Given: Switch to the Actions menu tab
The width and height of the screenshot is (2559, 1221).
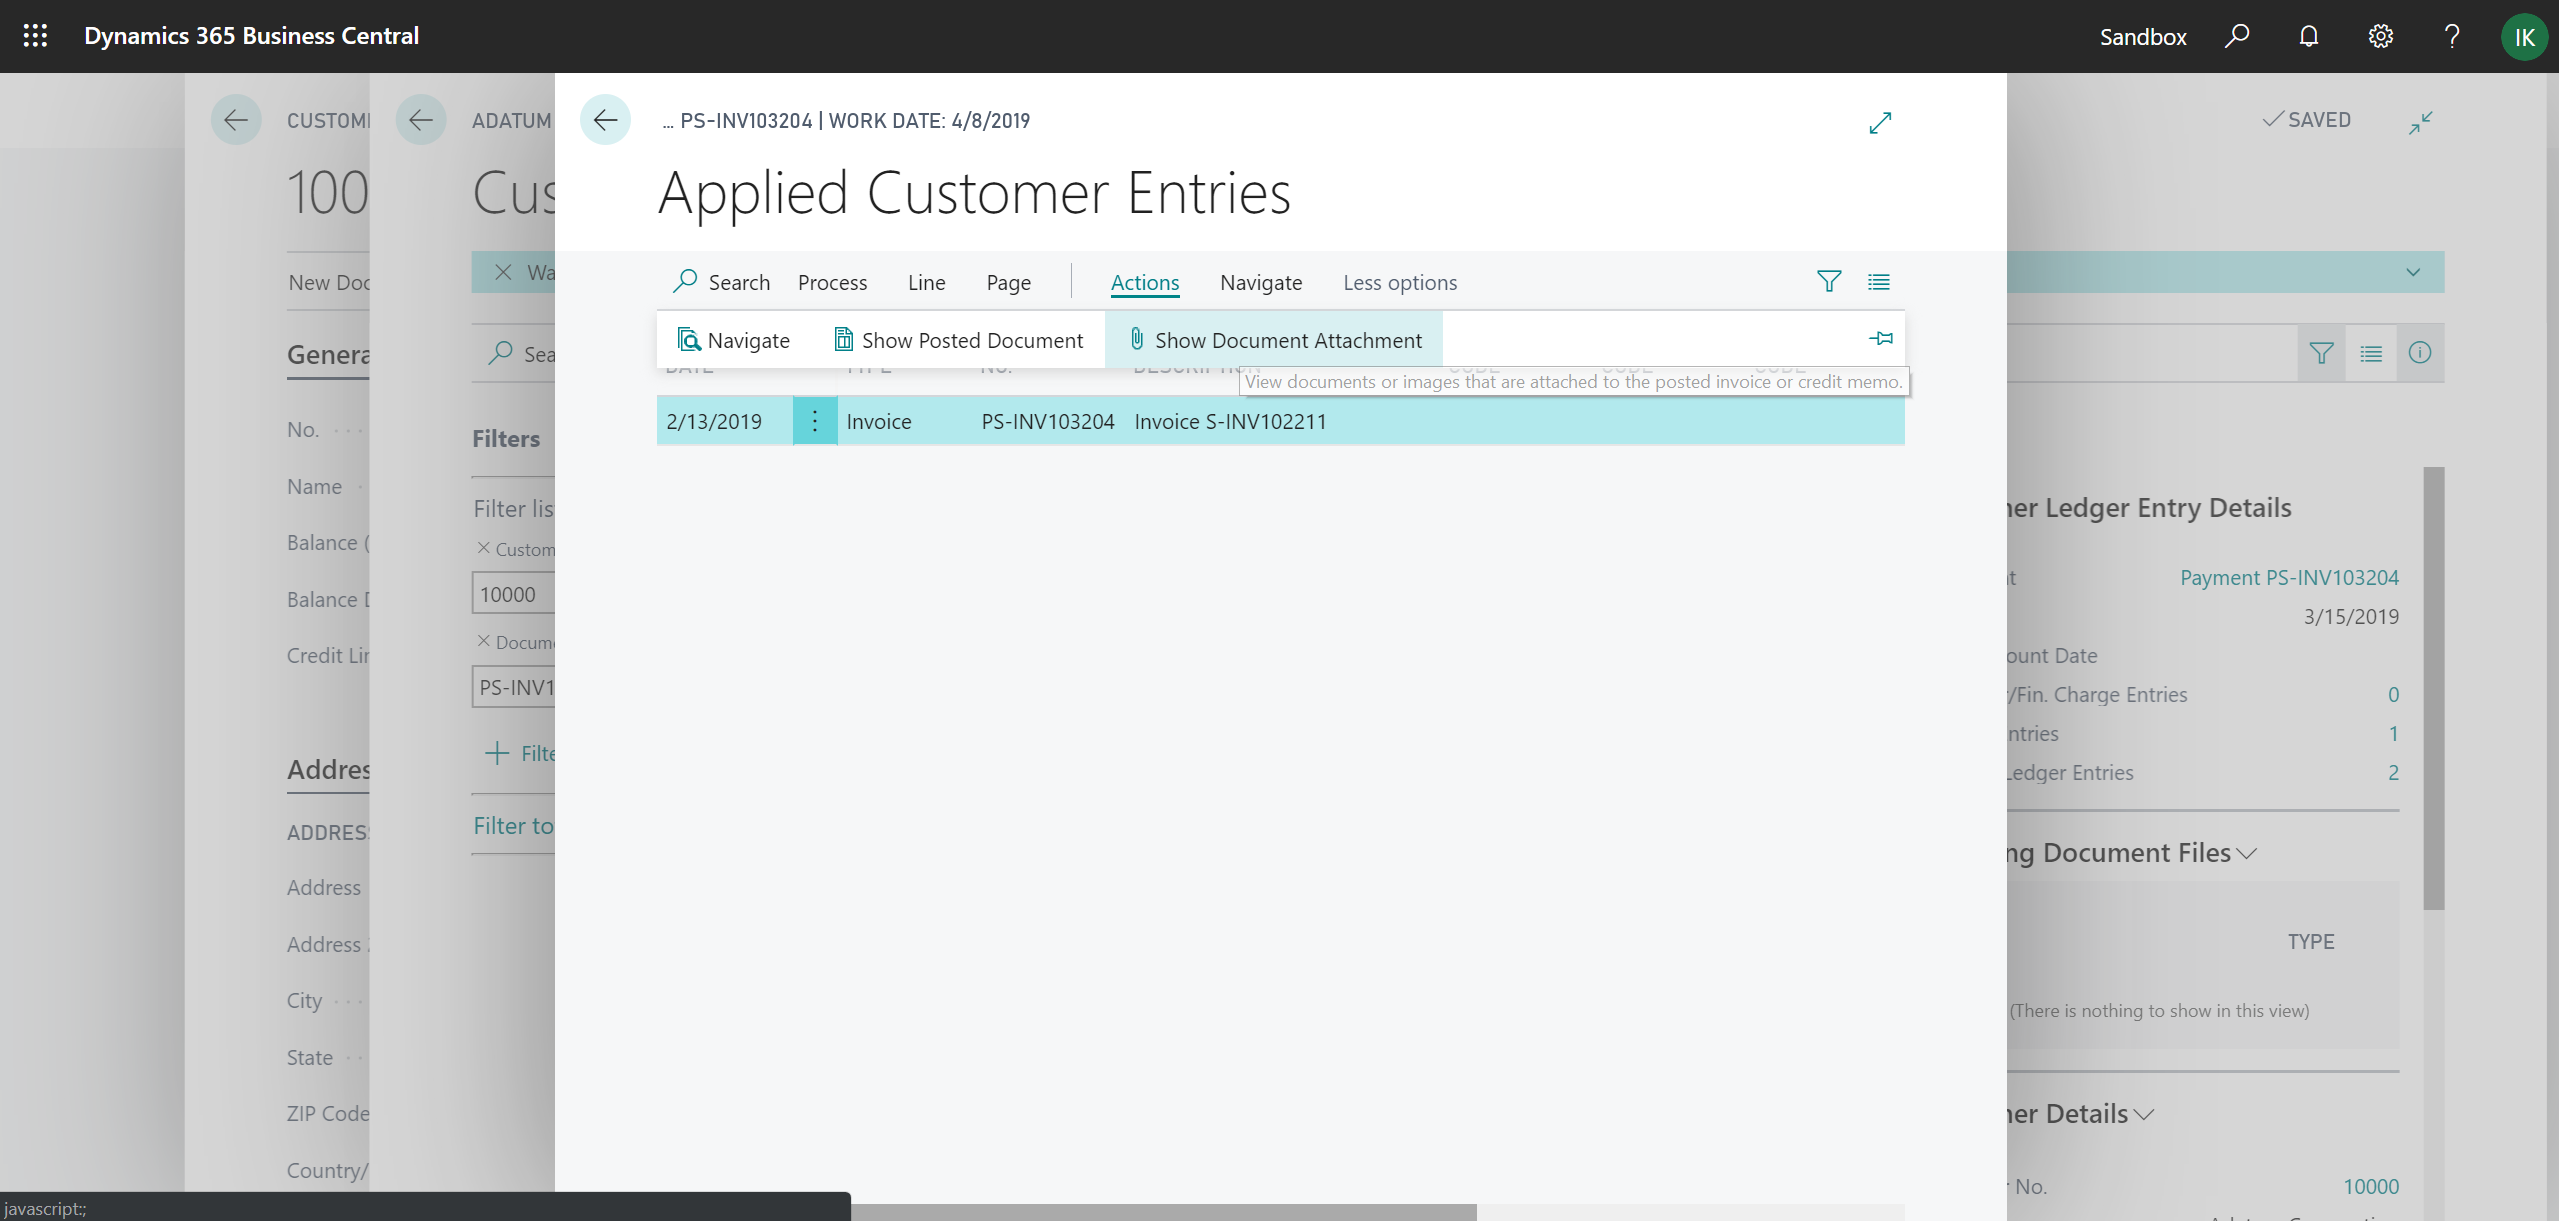Looking at the screenshot, I should pyautogui.click(x=1144, y=282).
